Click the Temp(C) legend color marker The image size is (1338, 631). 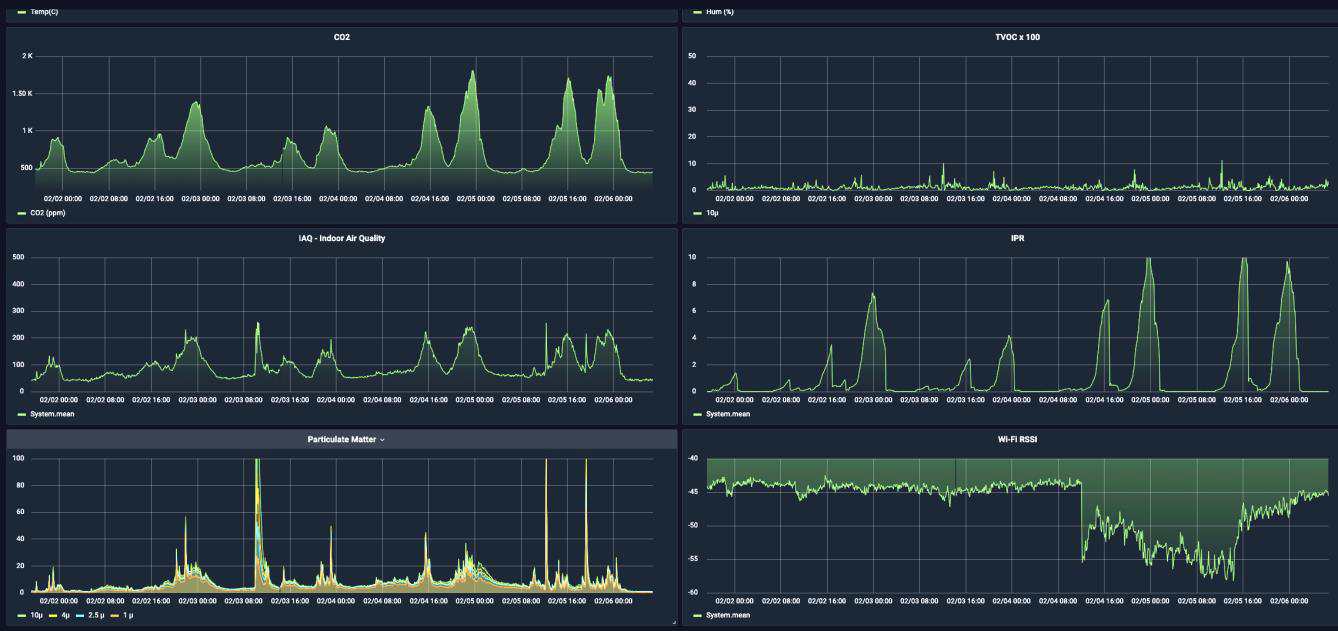click(23, 11)
